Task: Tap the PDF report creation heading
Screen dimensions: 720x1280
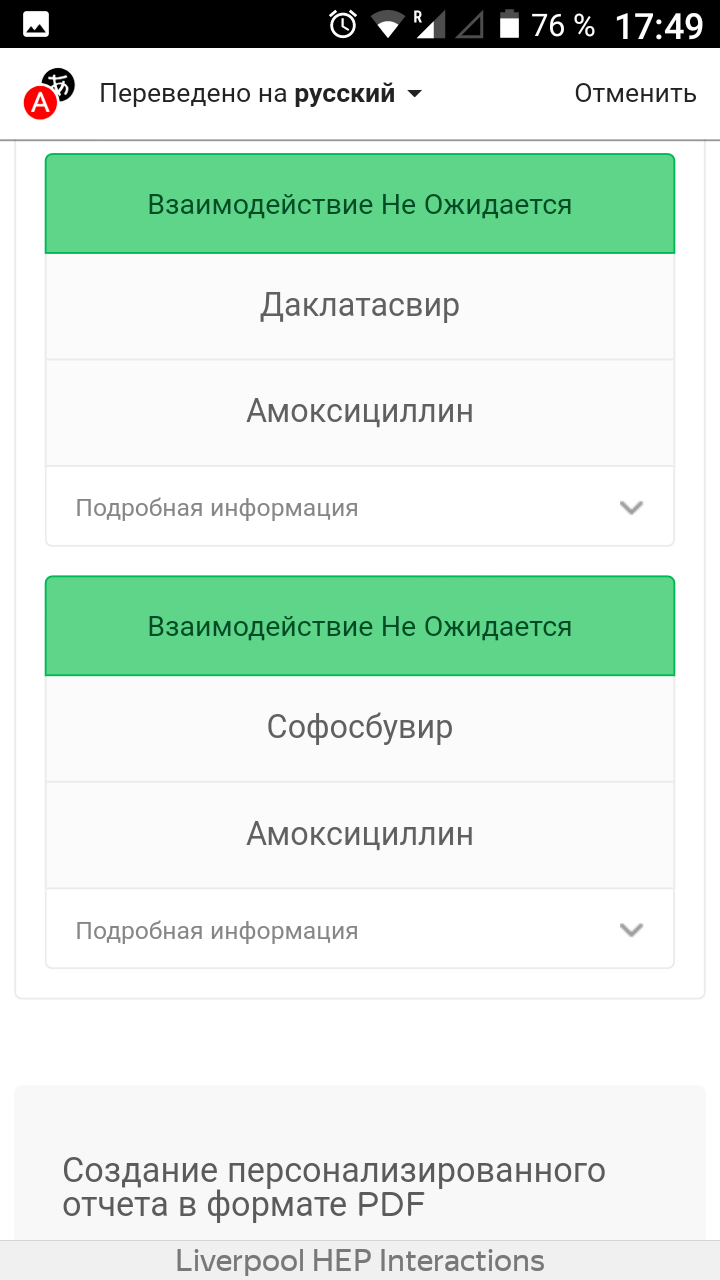Action: click(x=334, y=1187)
